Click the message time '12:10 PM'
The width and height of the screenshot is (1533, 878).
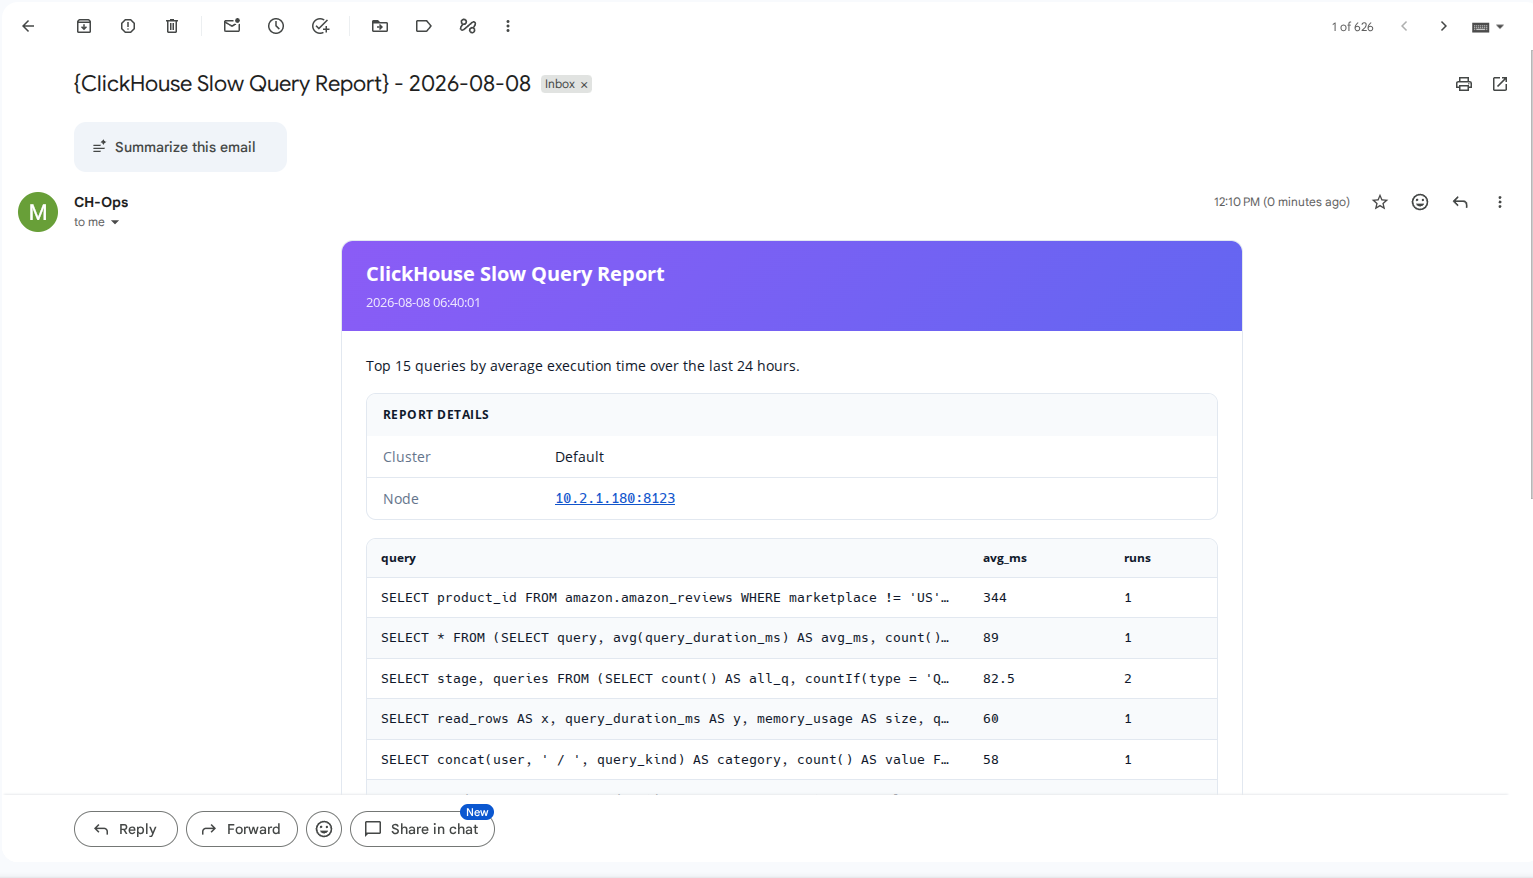pyautogui.click(x=1237, y=202)
